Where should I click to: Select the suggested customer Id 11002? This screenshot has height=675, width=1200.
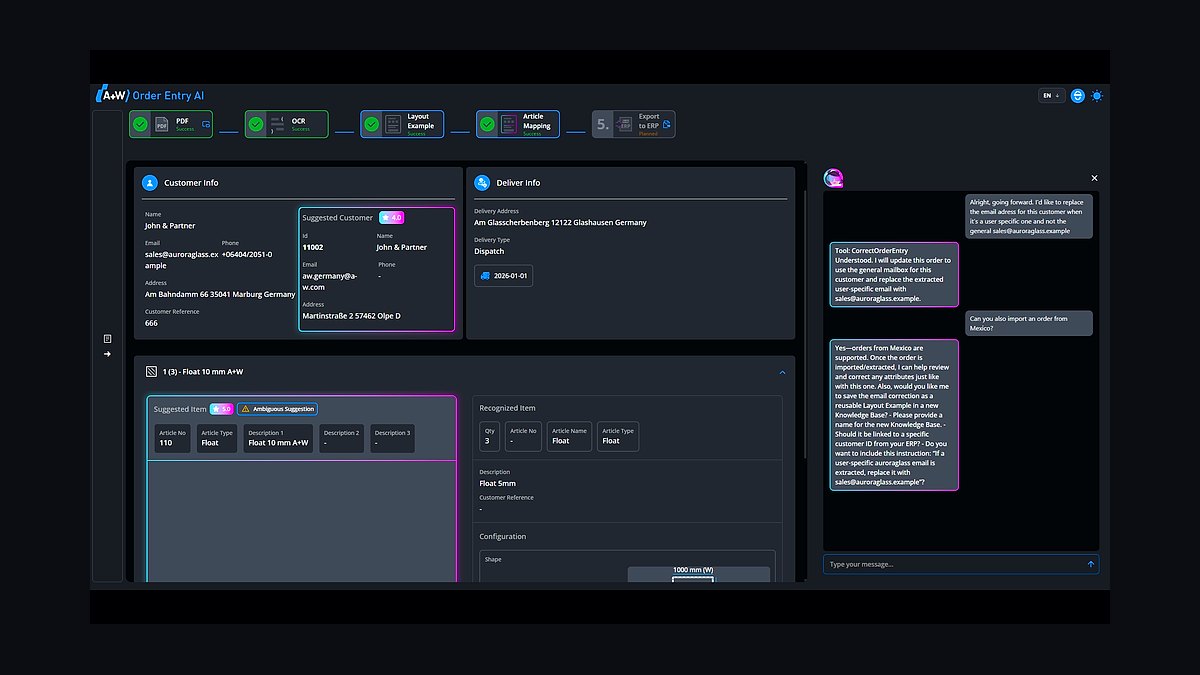(313, 247)
